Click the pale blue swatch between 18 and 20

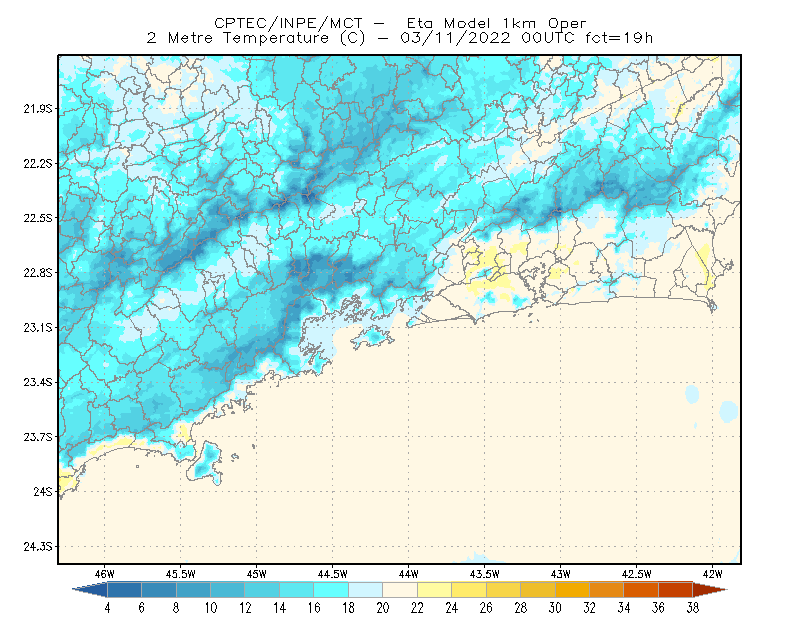(x=366, y=590)
